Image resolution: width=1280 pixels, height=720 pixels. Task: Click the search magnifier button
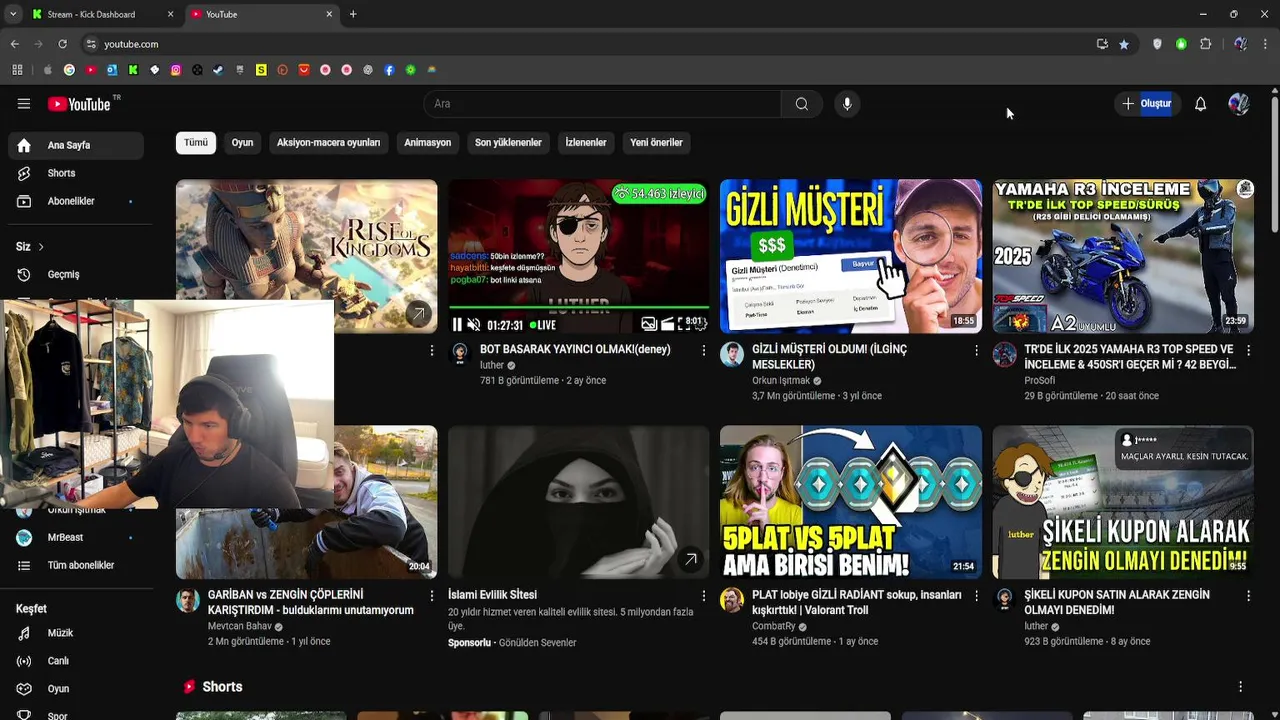[x=802, y=104]
